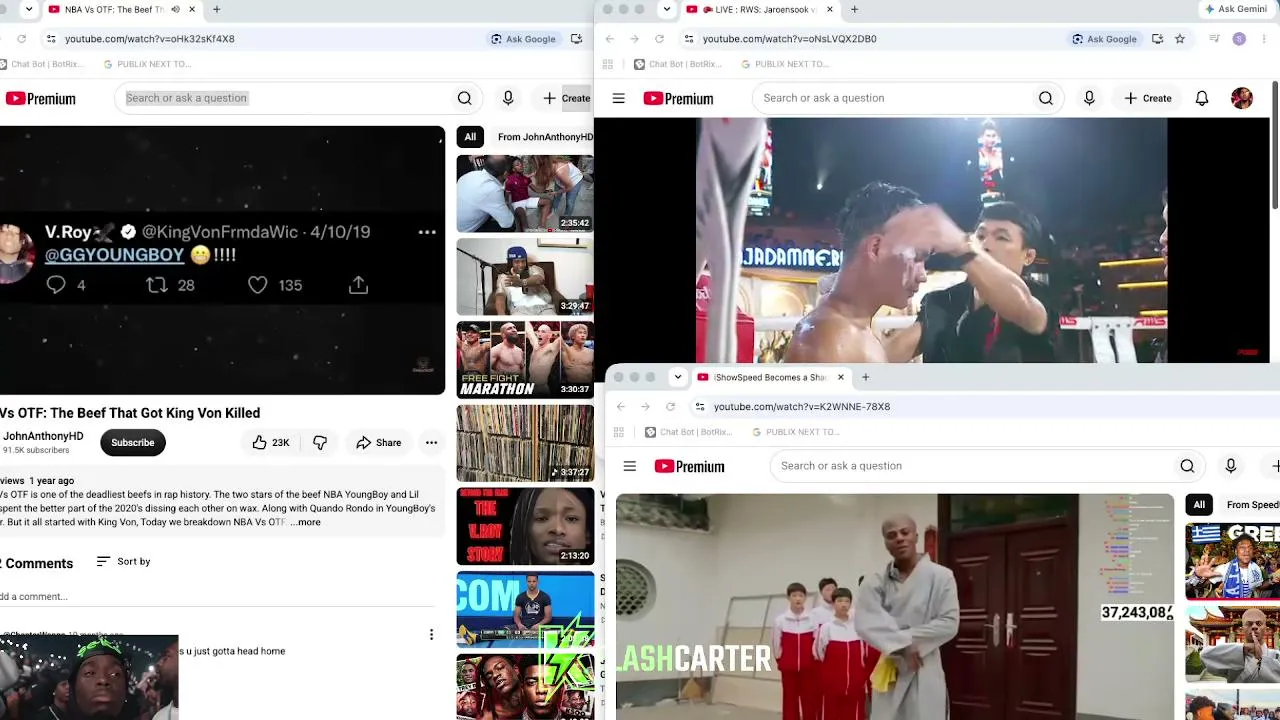Viewport: 1280px width, 720px height.
Task: Bookmark the RWS live page with the star
Action: tap(1180, 39)
